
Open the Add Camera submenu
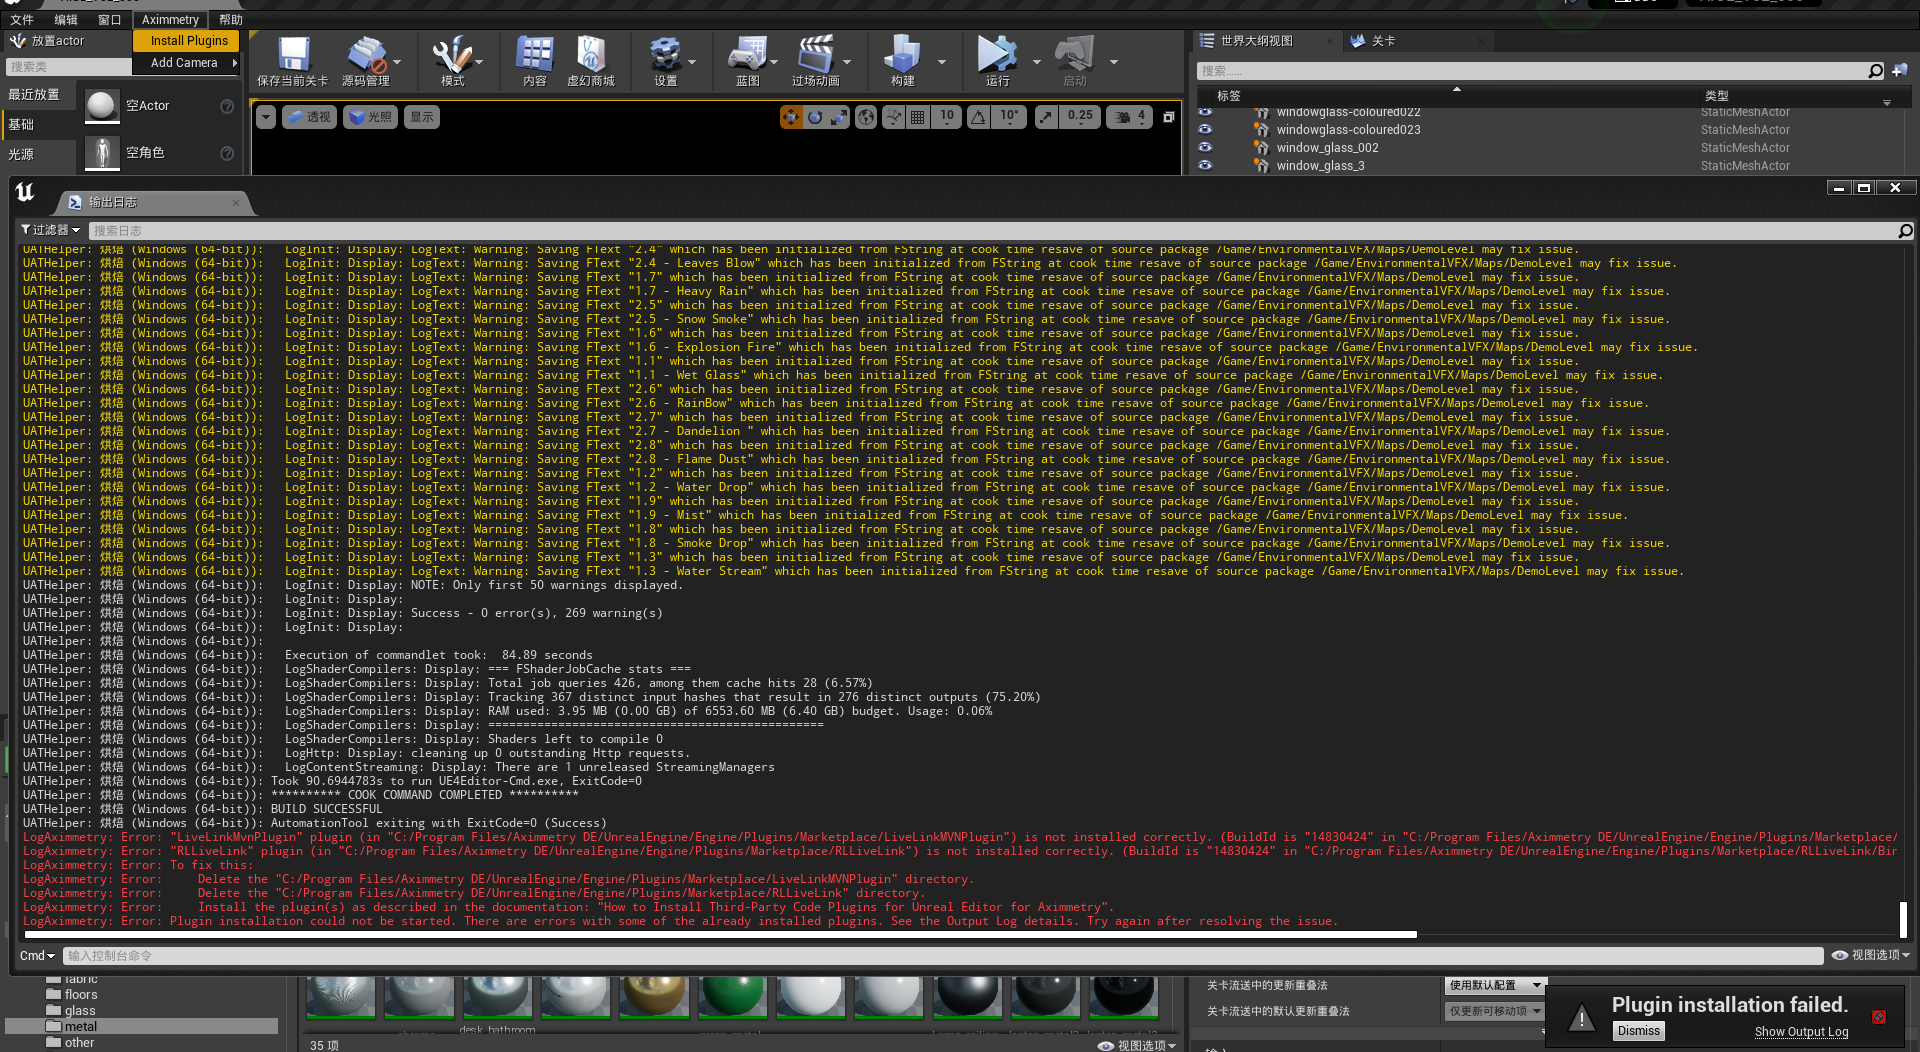tap(184, 63)
